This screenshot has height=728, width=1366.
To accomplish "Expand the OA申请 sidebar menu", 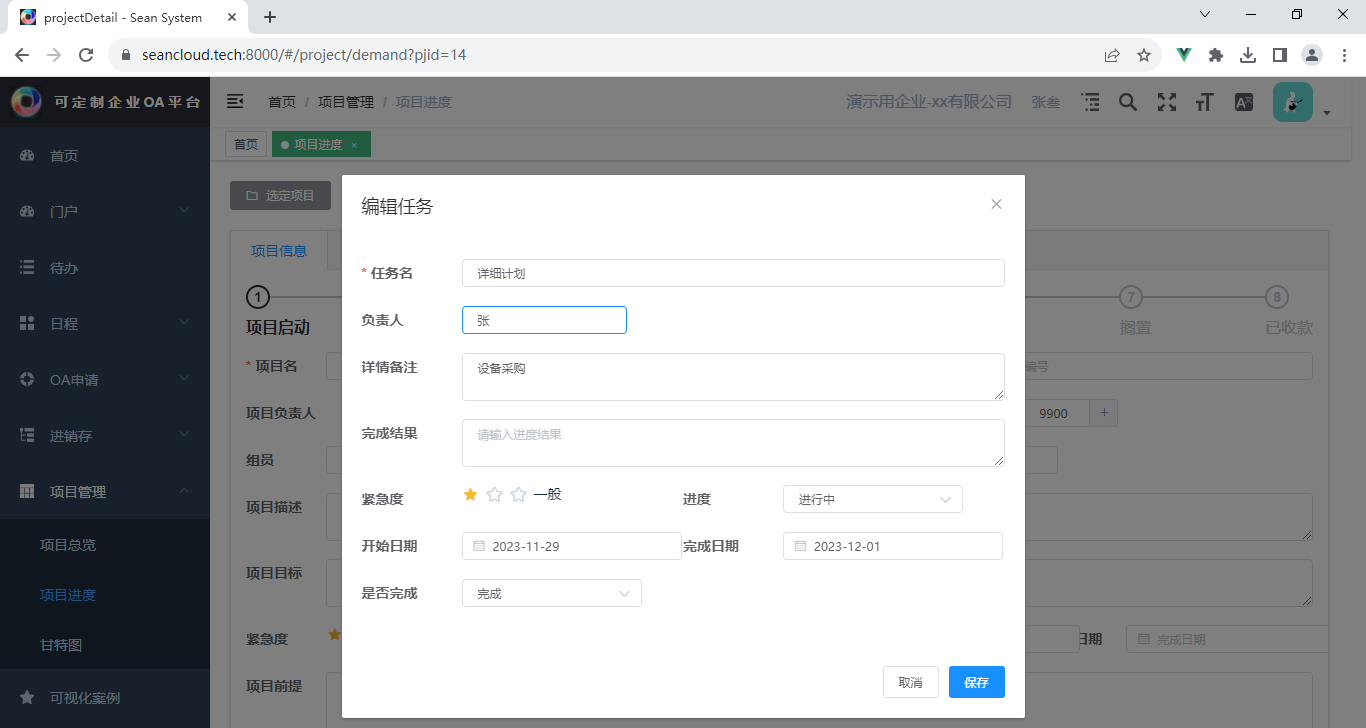I will coord(105,379).
